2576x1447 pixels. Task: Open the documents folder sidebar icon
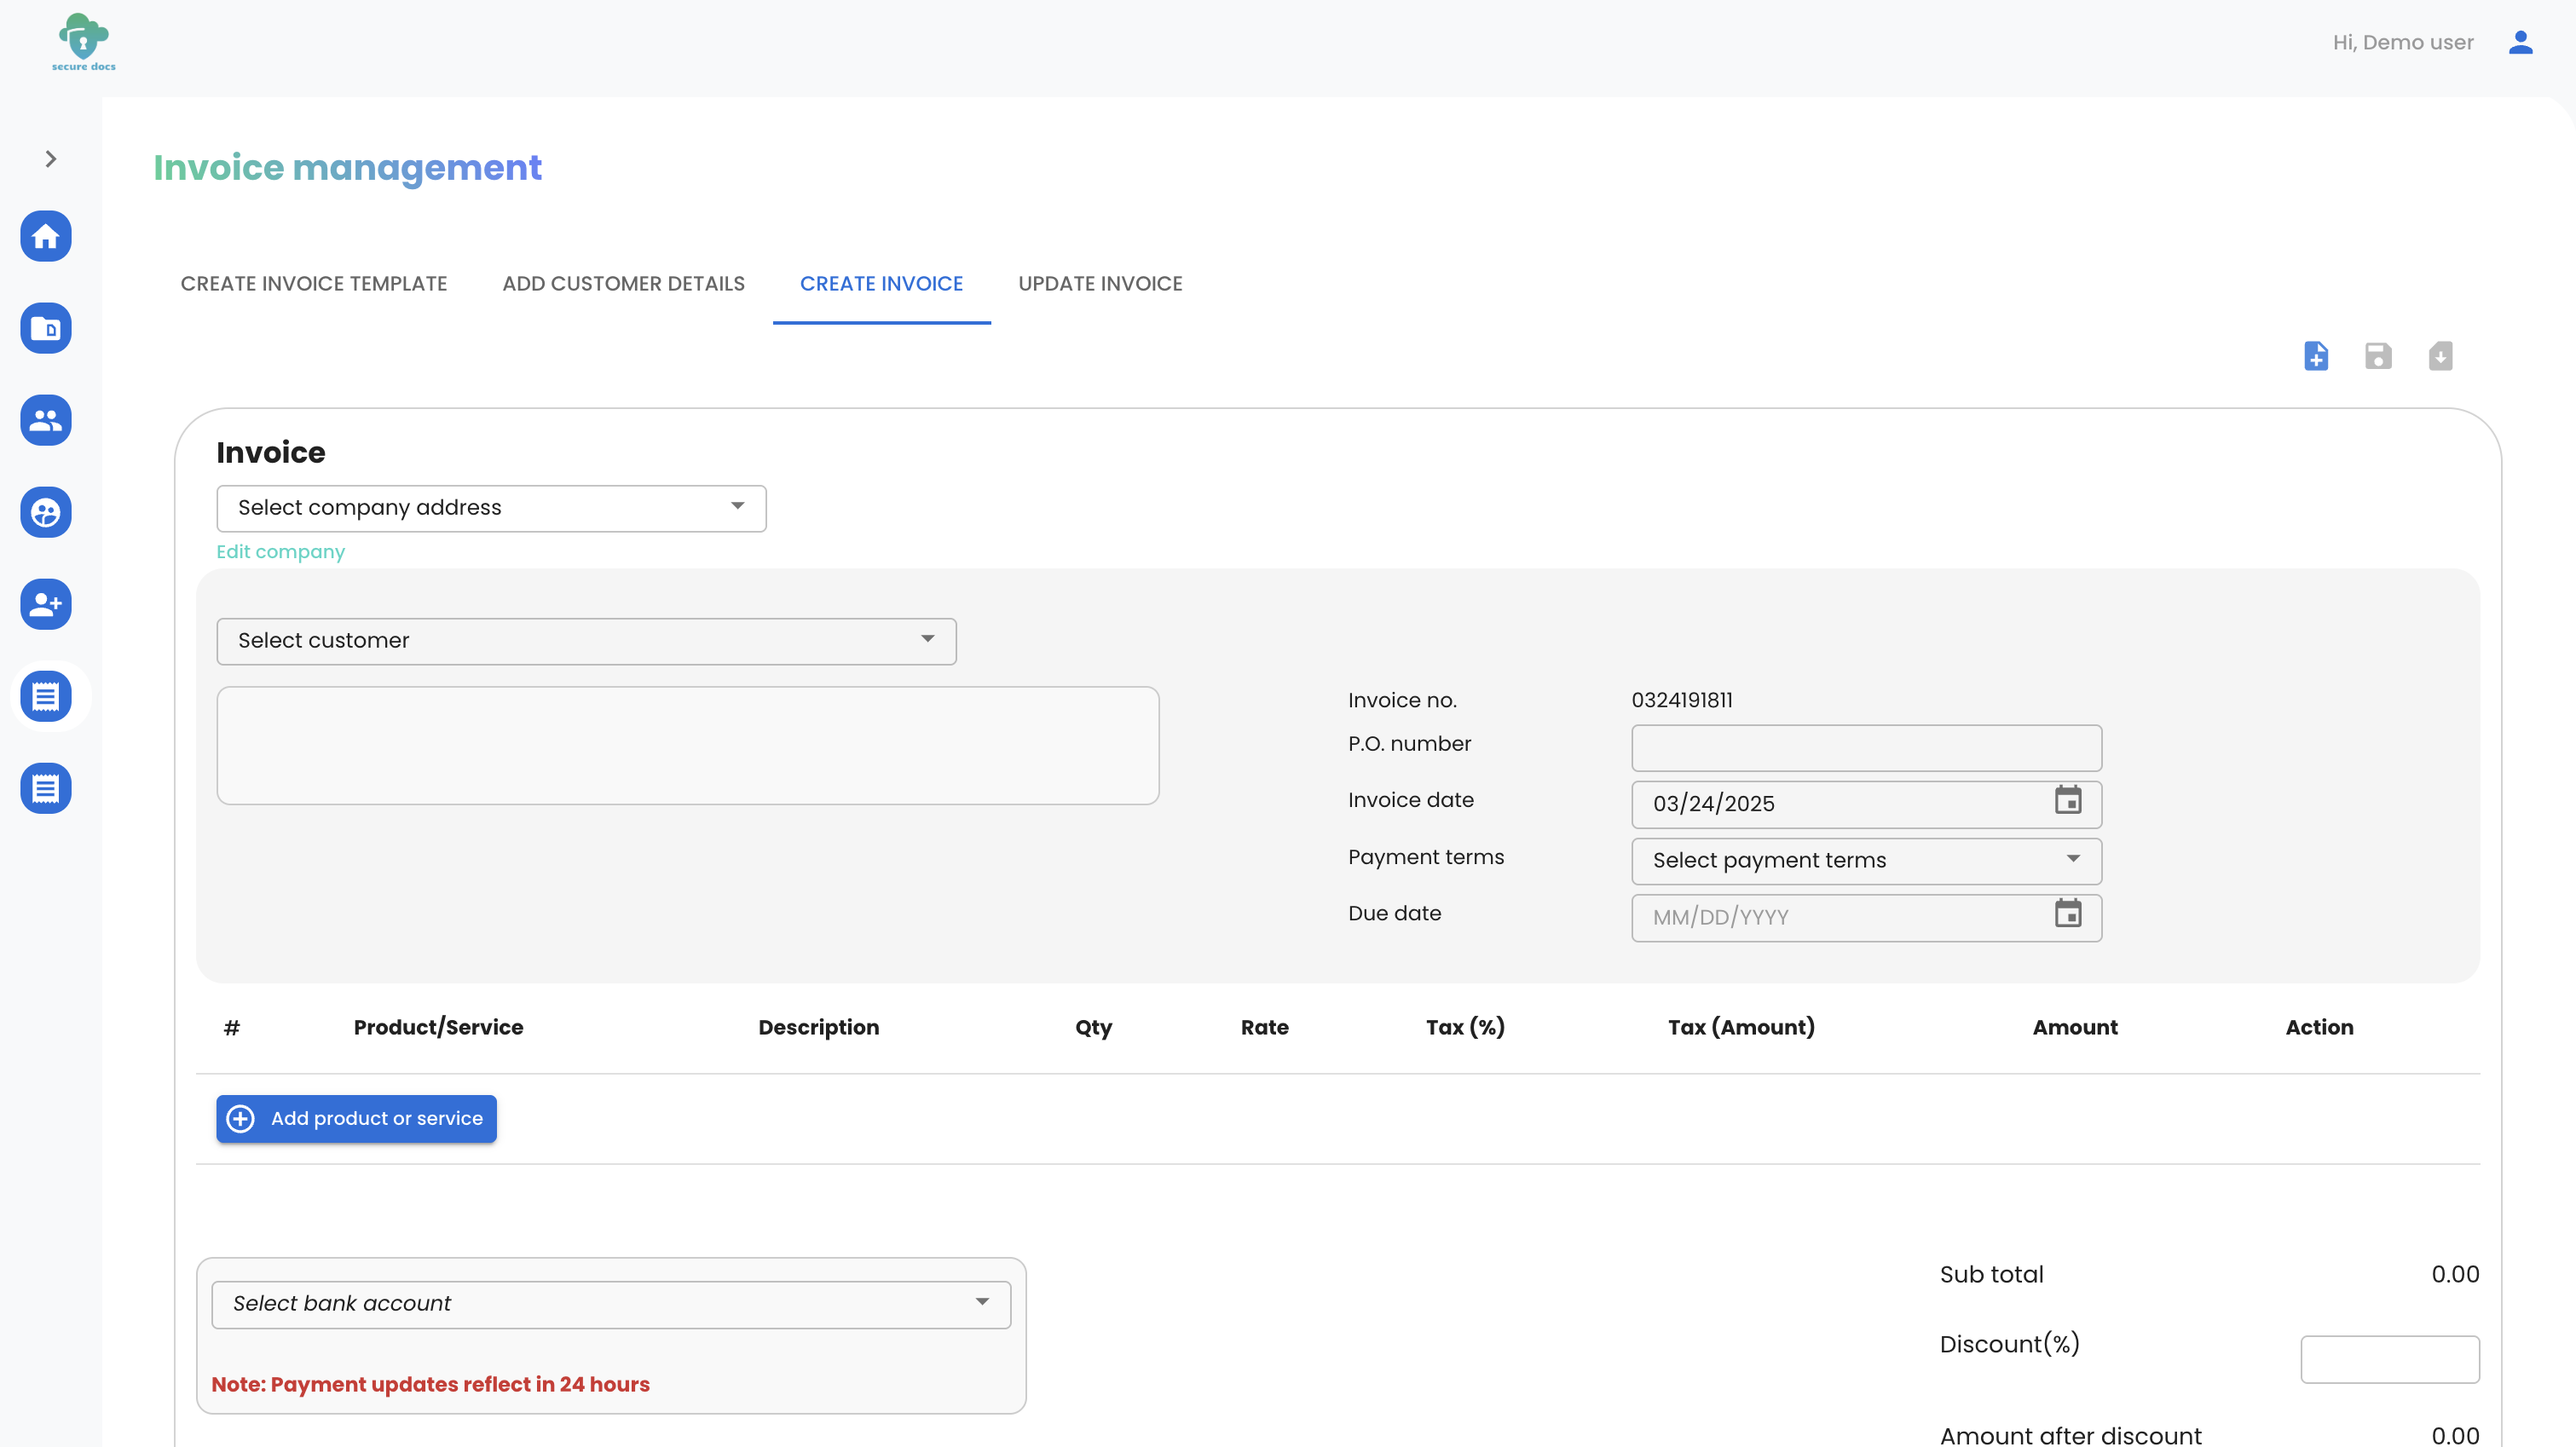coord(46,328)
